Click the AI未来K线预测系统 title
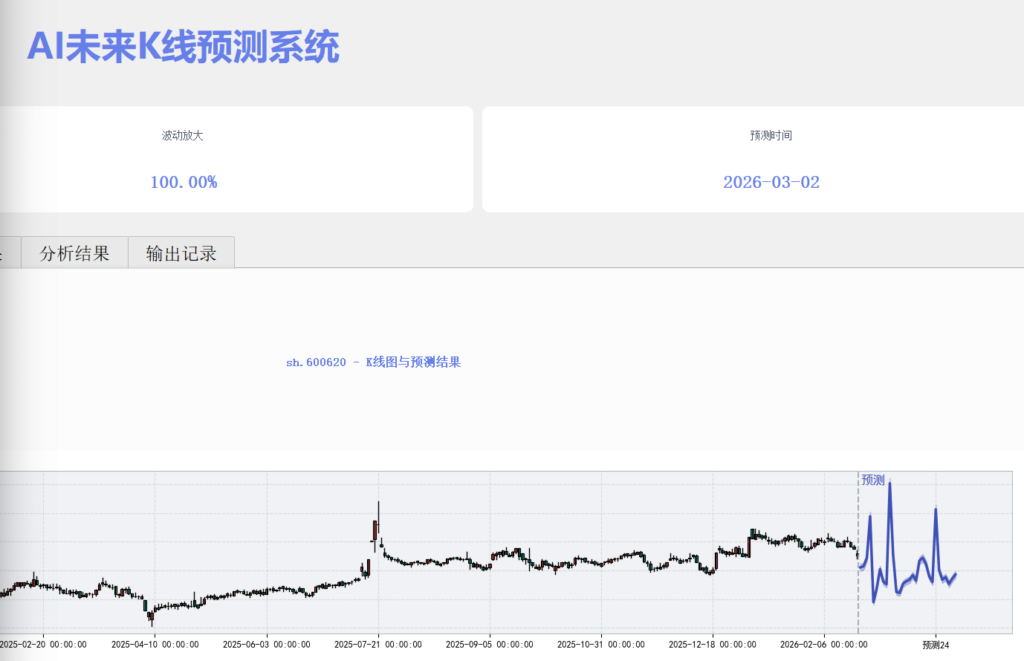 (183, 47)
